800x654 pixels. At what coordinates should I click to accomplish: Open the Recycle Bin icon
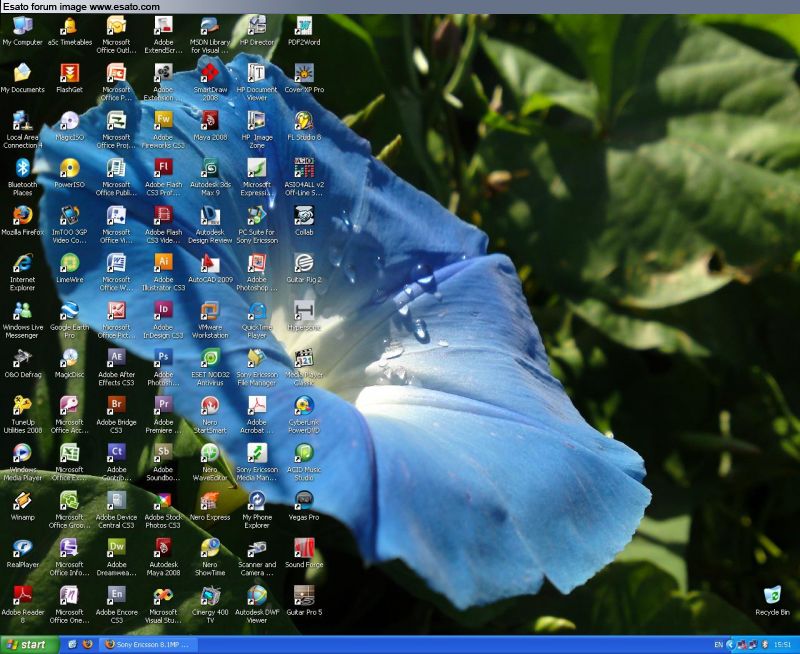click(x=772, y=596)
